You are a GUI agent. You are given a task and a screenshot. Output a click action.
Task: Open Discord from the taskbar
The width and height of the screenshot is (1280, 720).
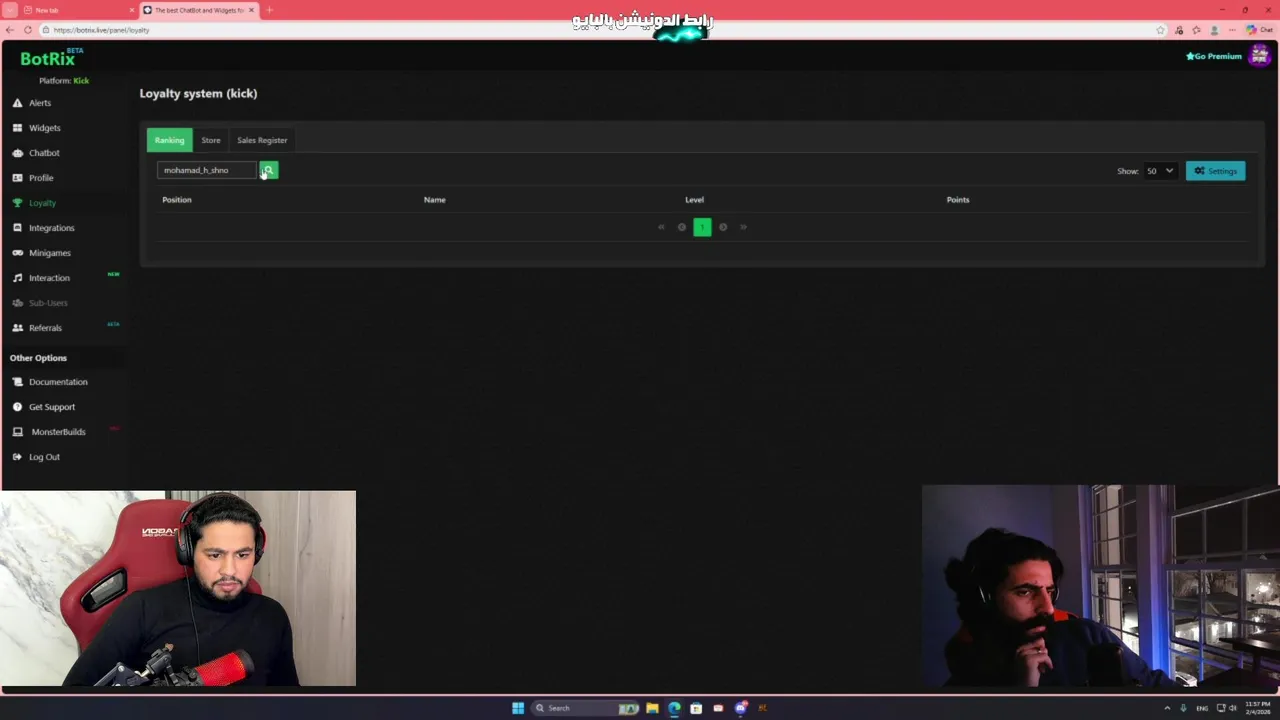(740, 708)
